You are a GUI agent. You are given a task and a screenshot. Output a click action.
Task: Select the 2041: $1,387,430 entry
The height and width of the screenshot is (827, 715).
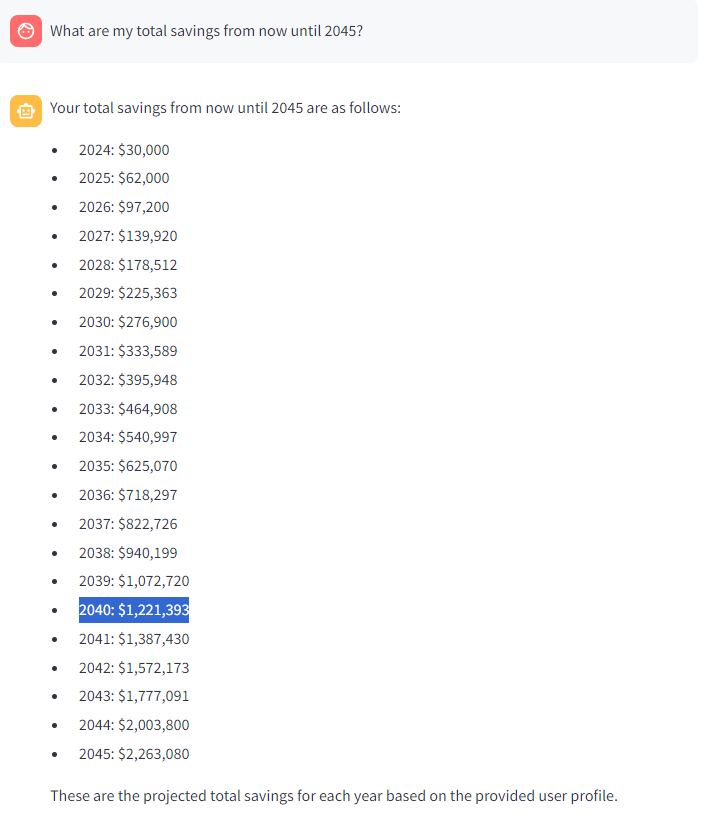pyautogui.click(x=134, y=639)
